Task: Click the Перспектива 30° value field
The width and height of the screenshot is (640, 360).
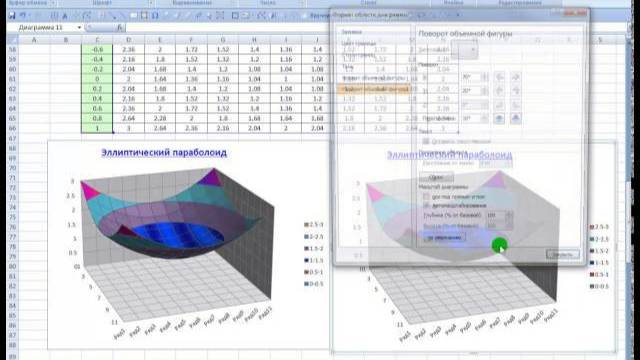Action: [471, 118]
